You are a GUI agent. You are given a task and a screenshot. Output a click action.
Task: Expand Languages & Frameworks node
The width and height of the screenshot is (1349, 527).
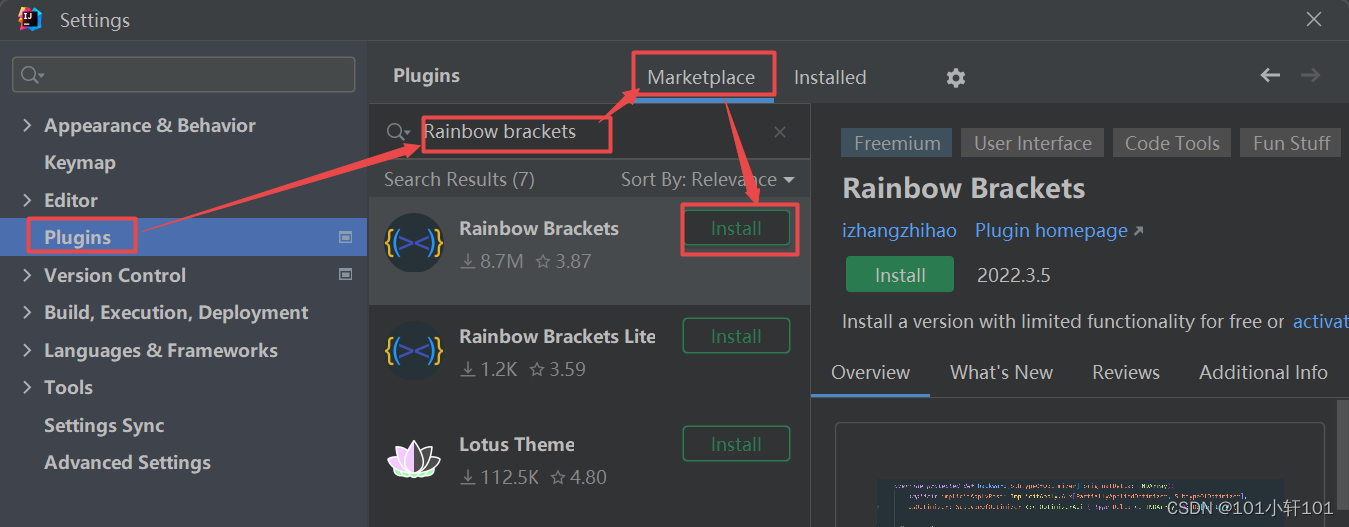[27, 350]
